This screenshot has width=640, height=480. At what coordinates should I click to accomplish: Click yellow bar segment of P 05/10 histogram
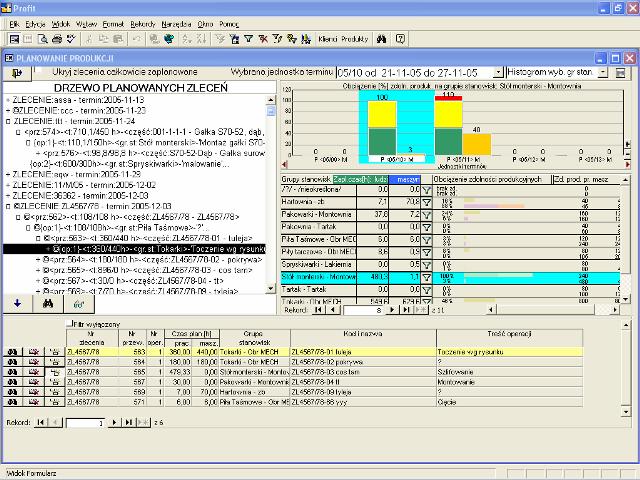tap(382, 114)
